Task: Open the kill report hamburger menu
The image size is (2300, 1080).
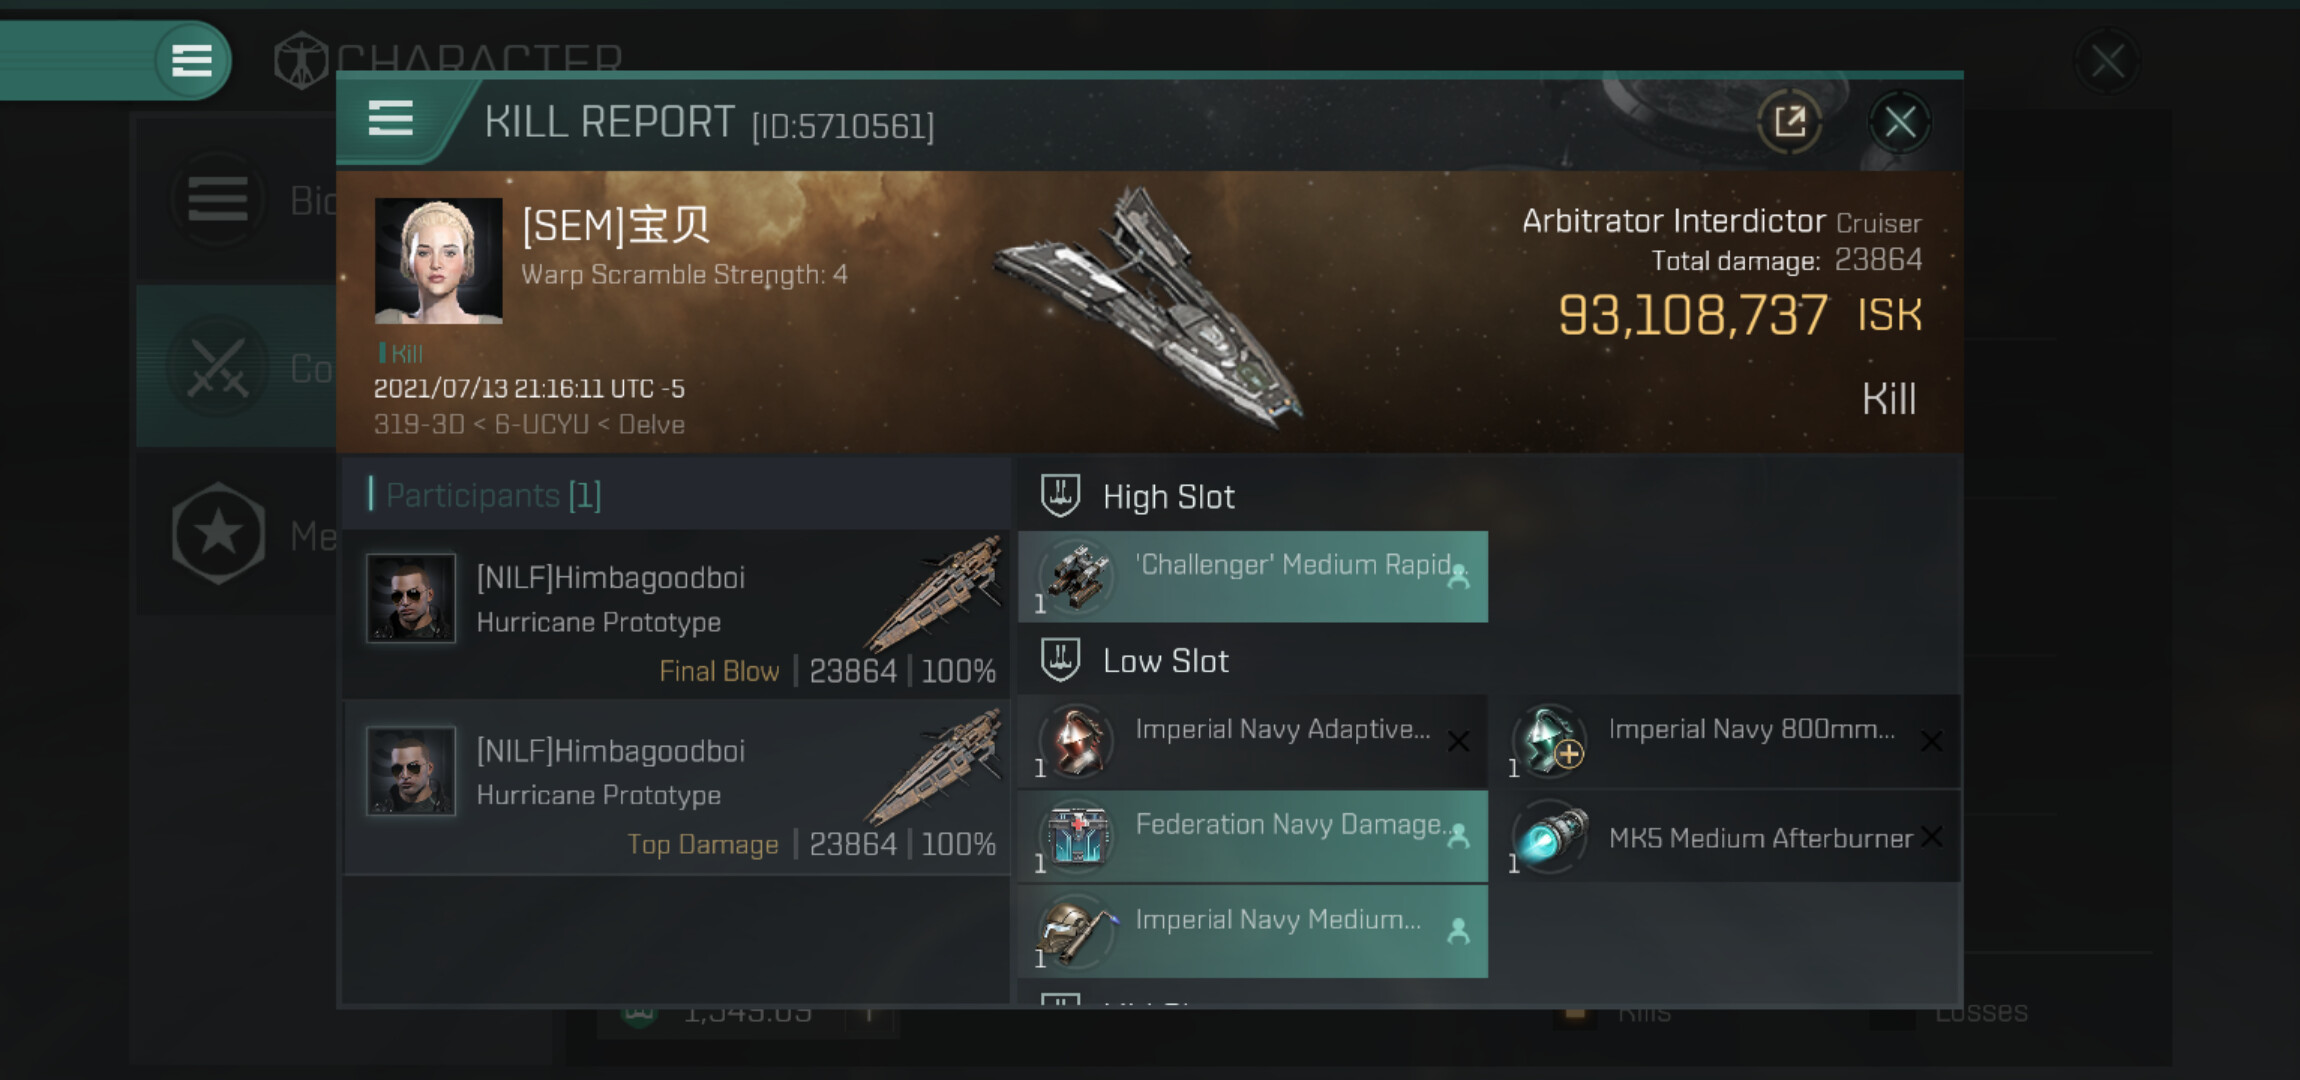Action: (x=390, y=119)
